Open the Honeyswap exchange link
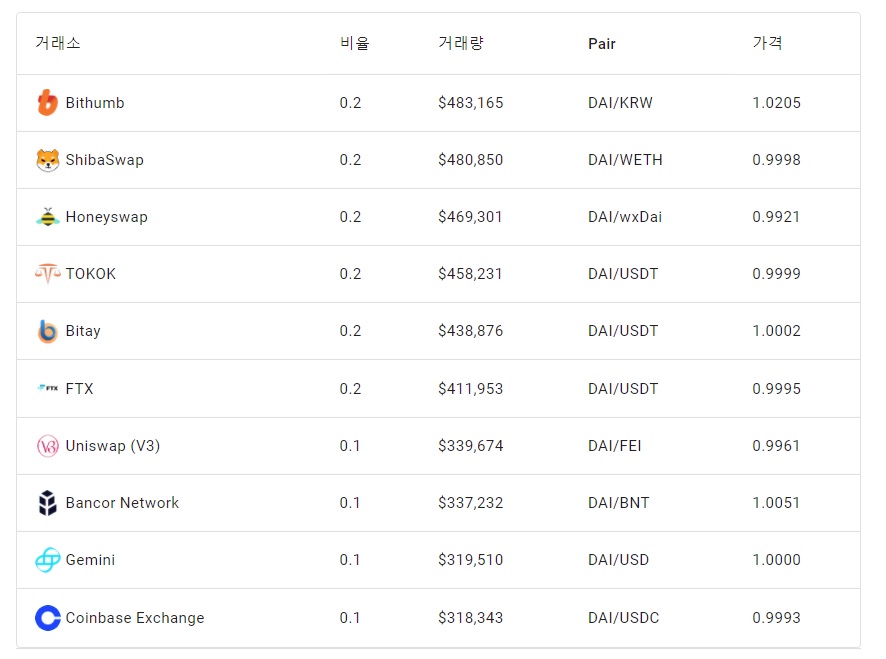The width and height of the screenshot is (886, 659). [107, 217]
